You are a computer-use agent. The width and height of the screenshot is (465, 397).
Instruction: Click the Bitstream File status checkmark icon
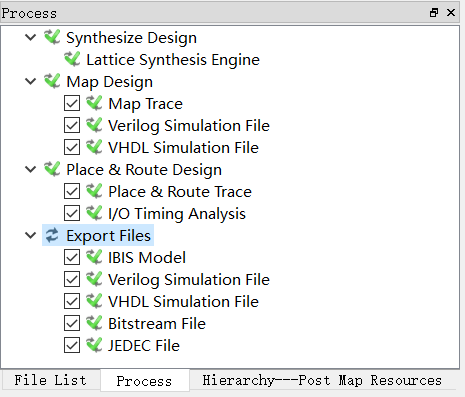click(94, 323)
